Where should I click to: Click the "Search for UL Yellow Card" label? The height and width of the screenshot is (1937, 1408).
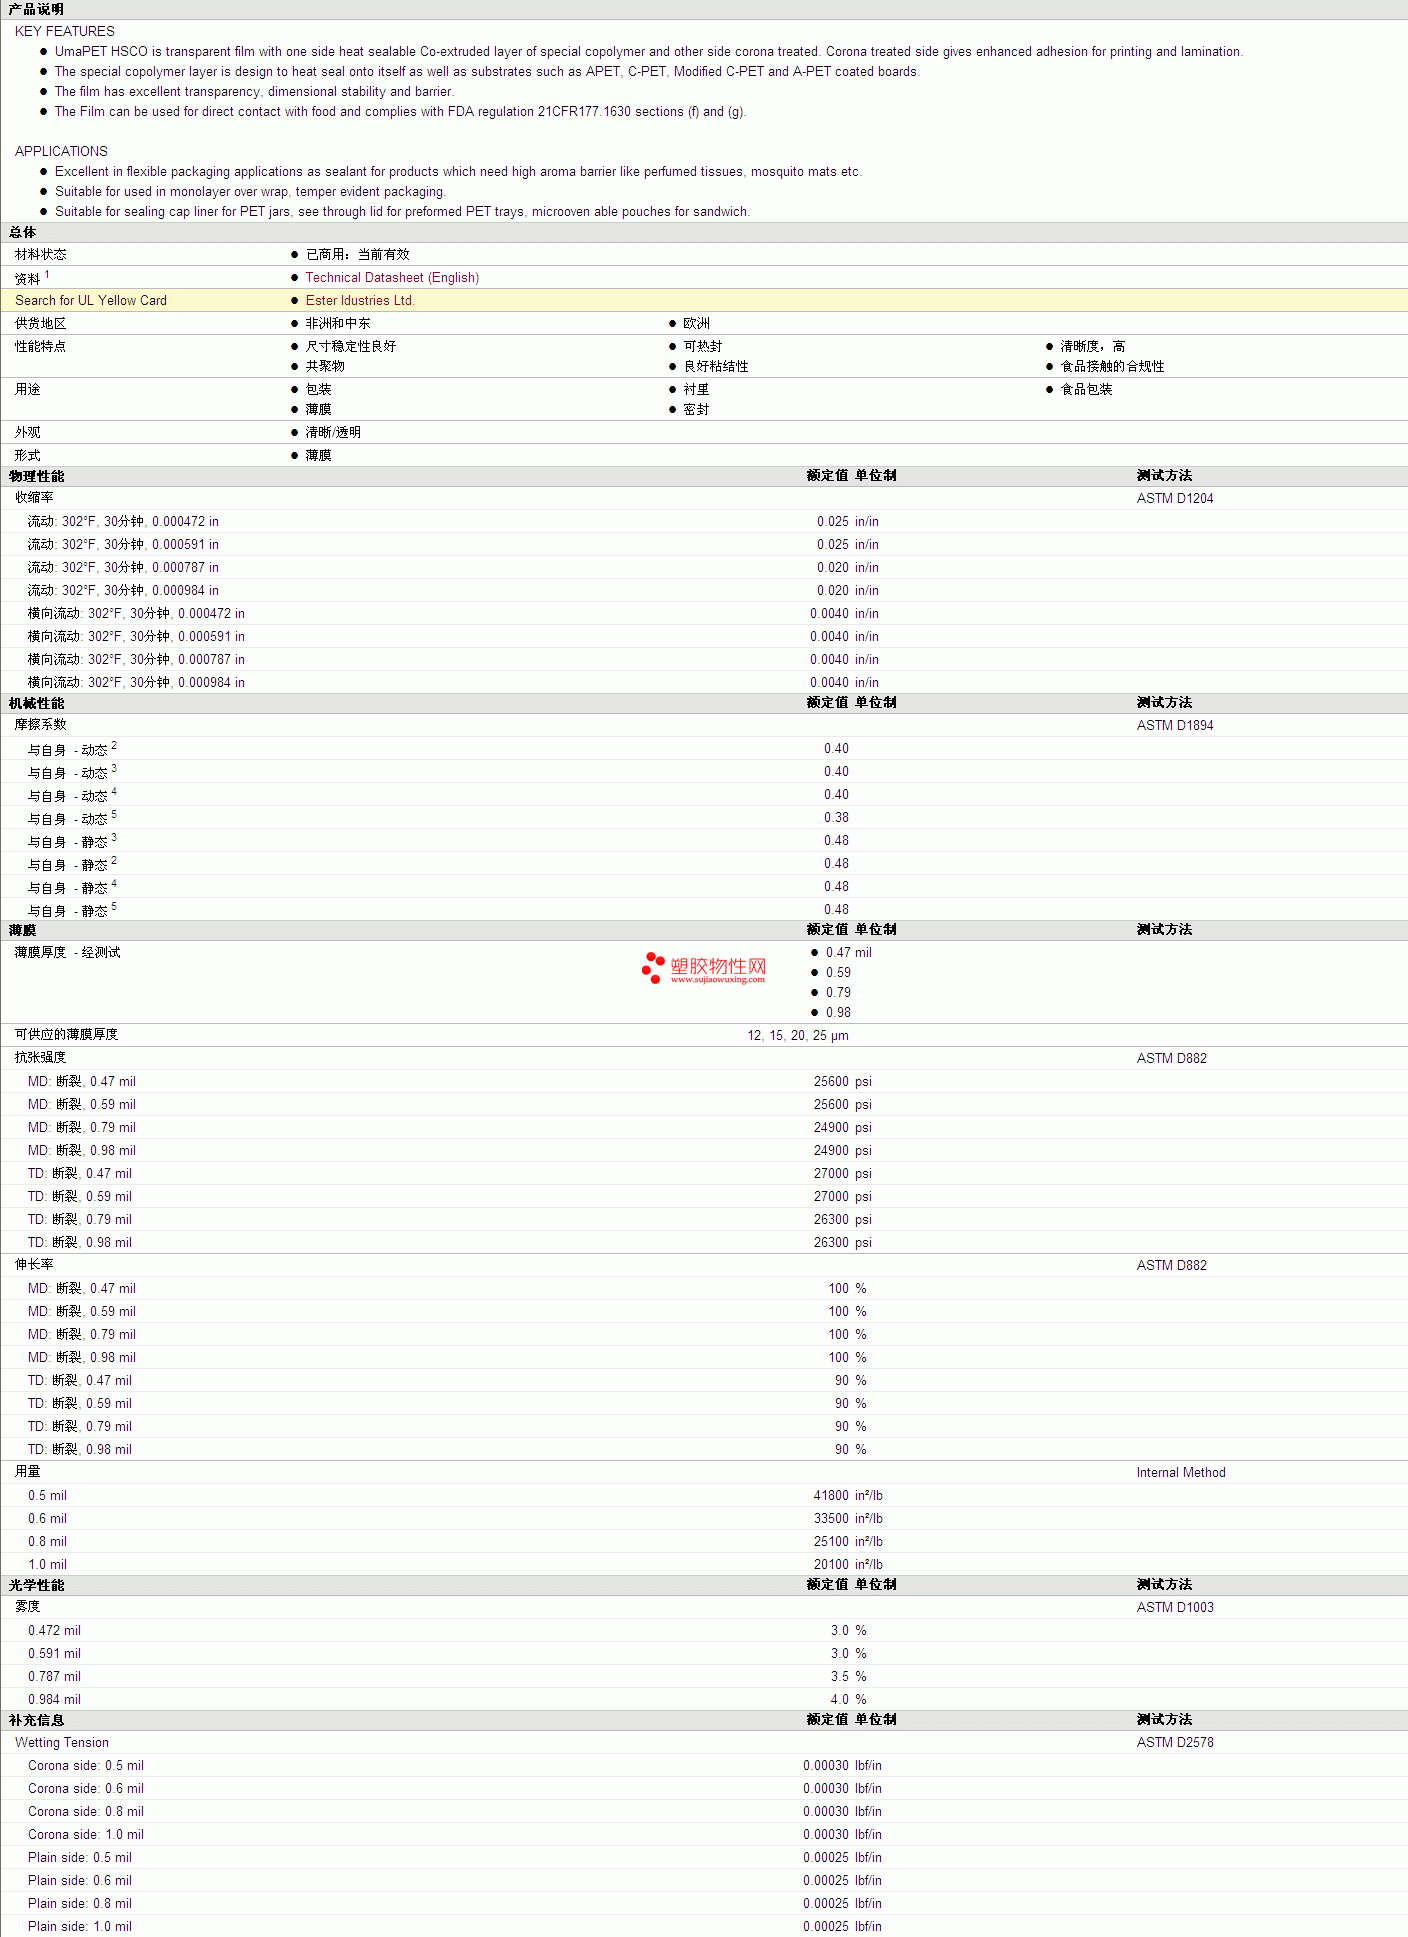pyautogui.click(x=91, y=301)
